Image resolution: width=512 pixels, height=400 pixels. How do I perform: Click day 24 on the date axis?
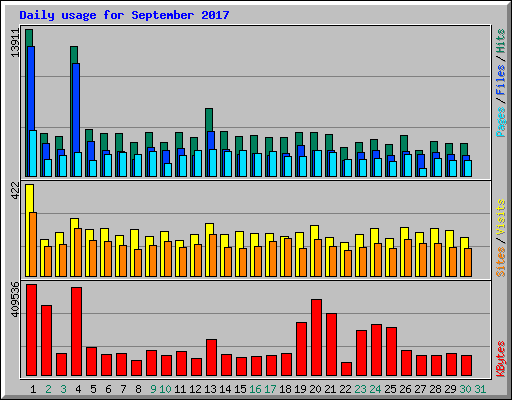(x=375, y=389)
